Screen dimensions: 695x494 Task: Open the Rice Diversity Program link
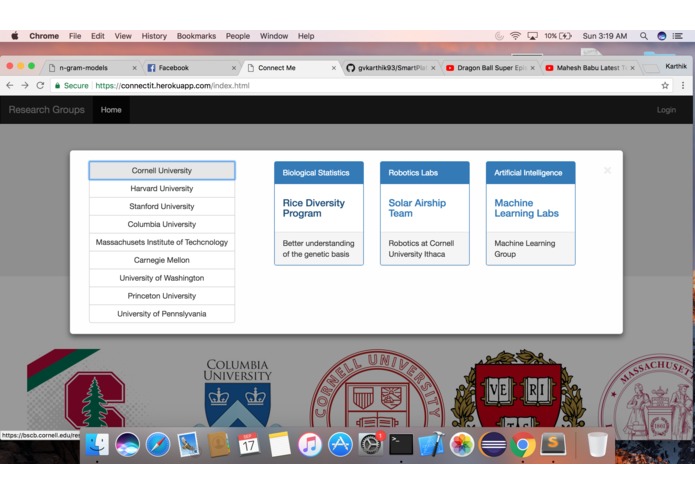pos(313,208)
